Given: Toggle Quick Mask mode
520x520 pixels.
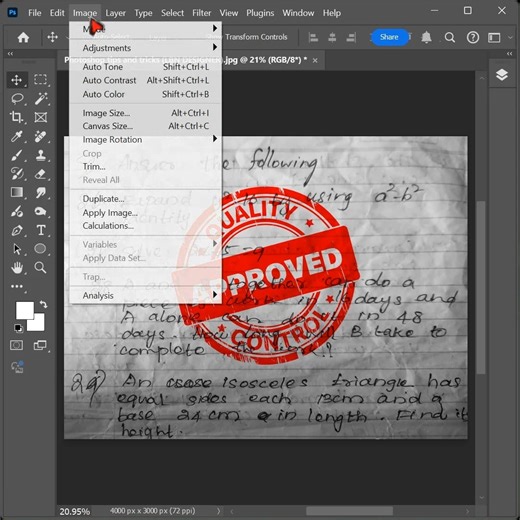Looking at the screenshot, I should 16,345.
